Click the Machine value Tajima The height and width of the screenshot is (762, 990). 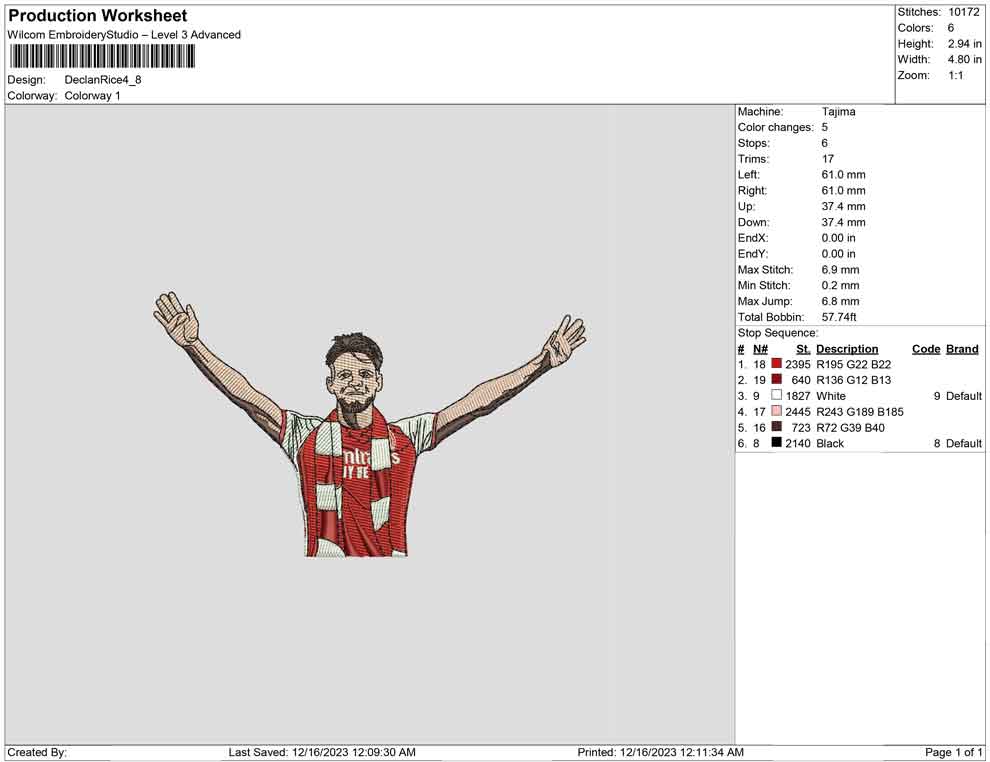tap(838, 111)
